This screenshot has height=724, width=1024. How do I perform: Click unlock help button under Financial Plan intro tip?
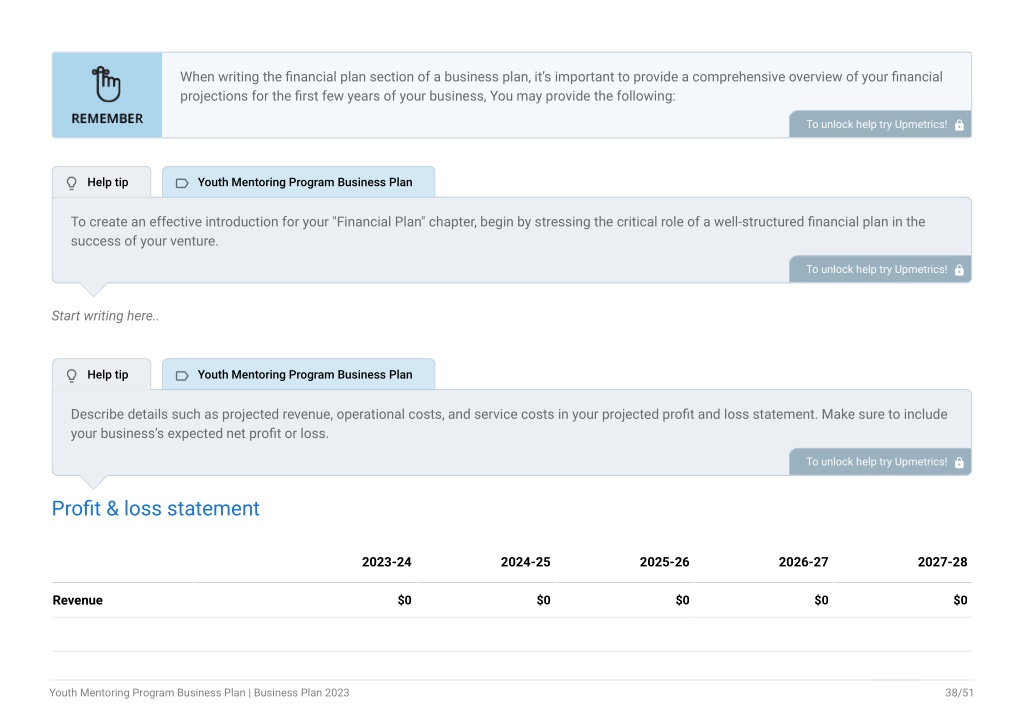point(880,269)
